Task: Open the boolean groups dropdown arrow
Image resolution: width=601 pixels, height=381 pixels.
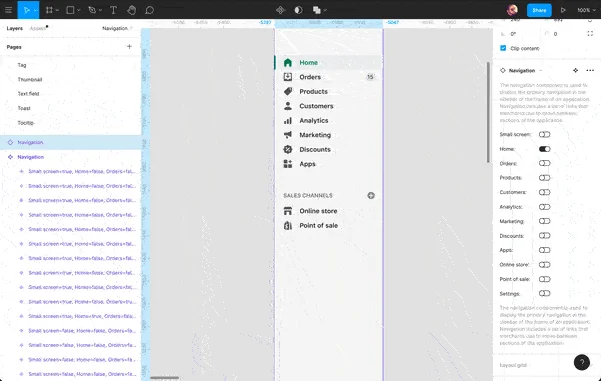Action: (x=325, y=10)
